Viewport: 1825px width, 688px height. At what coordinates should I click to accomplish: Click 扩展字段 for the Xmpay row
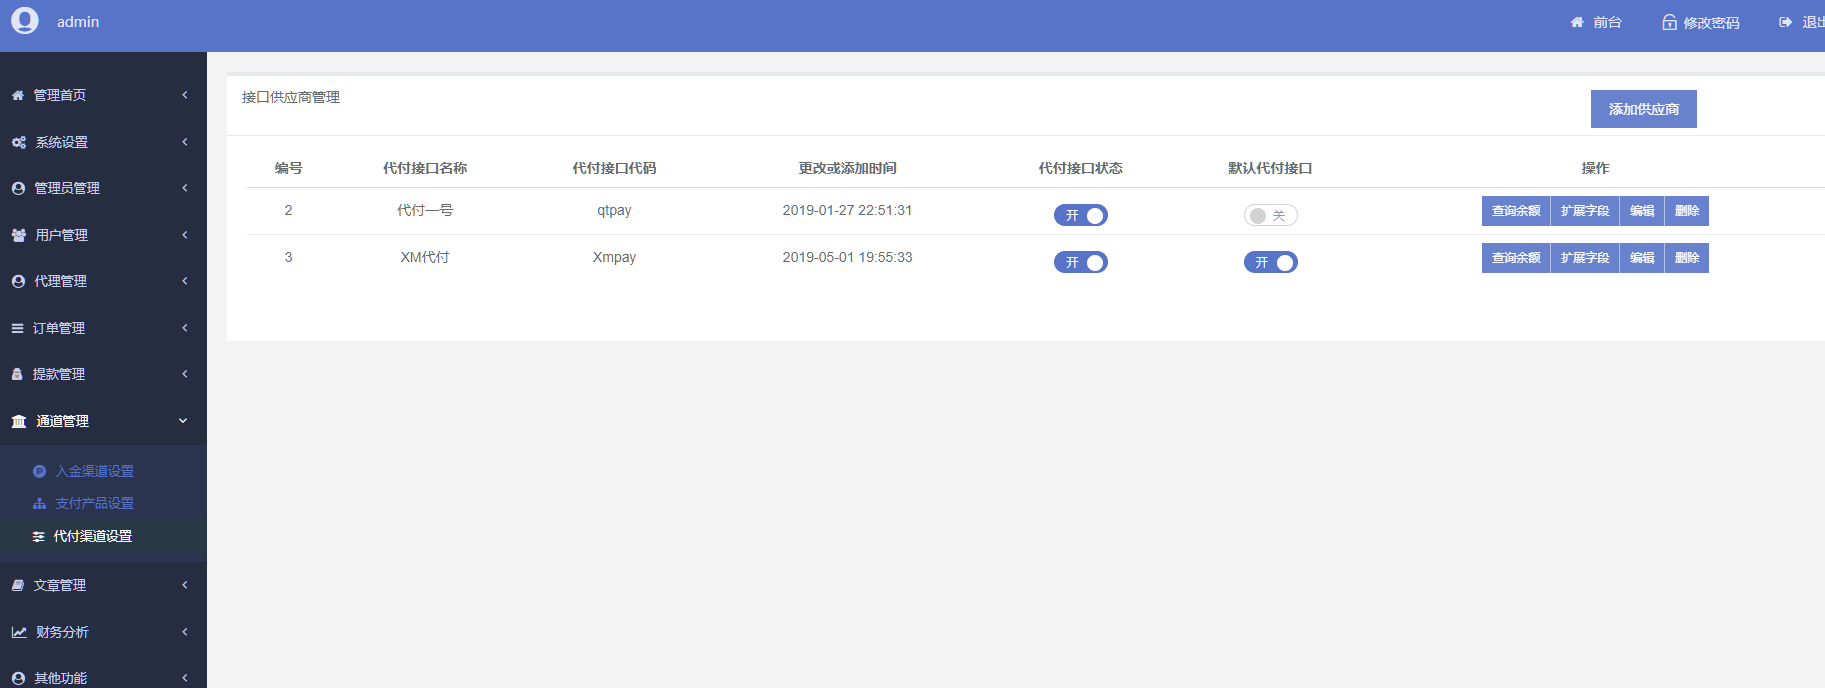(1584, 258)
